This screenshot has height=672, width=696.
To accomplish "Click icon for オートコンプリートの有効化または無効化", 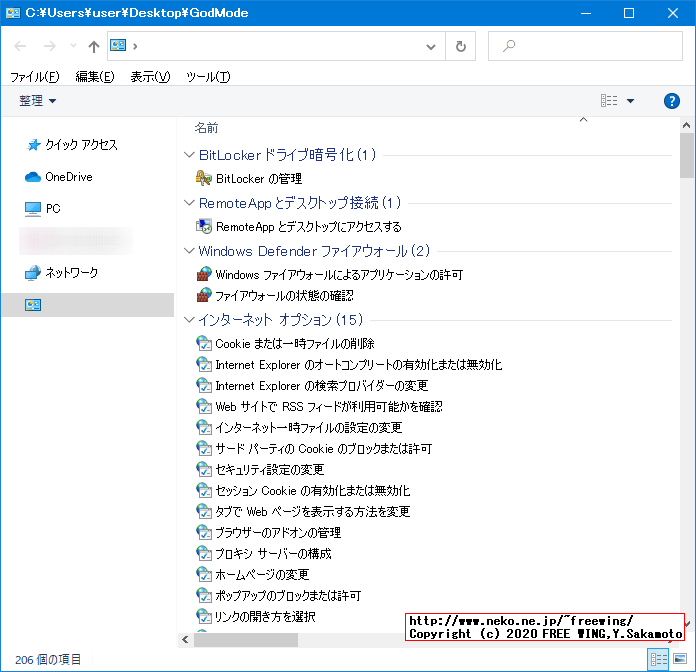I will (x=204, y=364).
